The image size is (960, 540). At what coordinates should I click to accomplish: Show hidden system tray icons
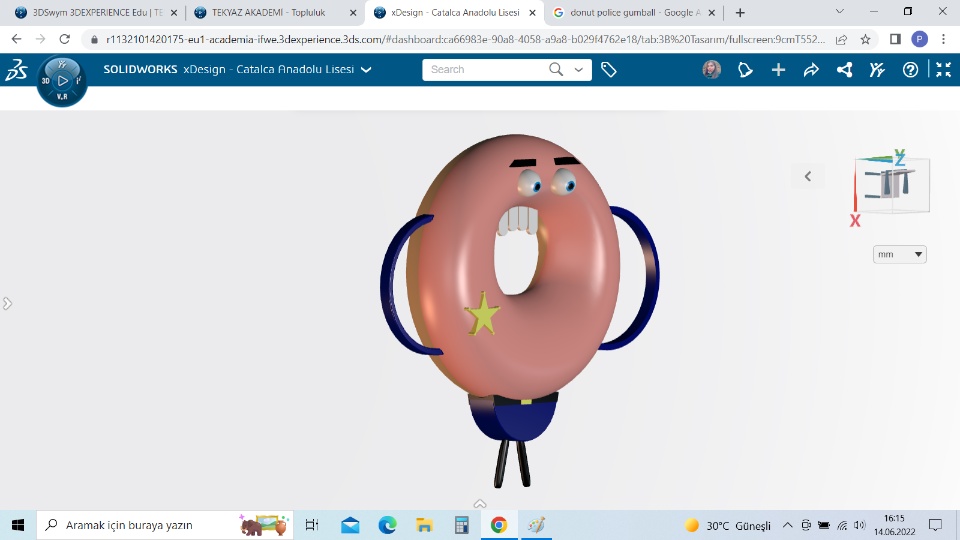tap(788, 525)
